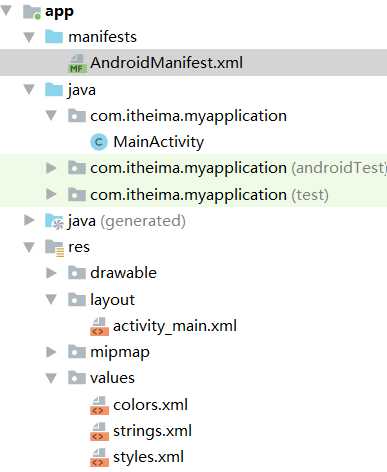This screenshot has width=387, height=472.
Task: Open colors.xml file name
Action: click(x=150, y=405)
